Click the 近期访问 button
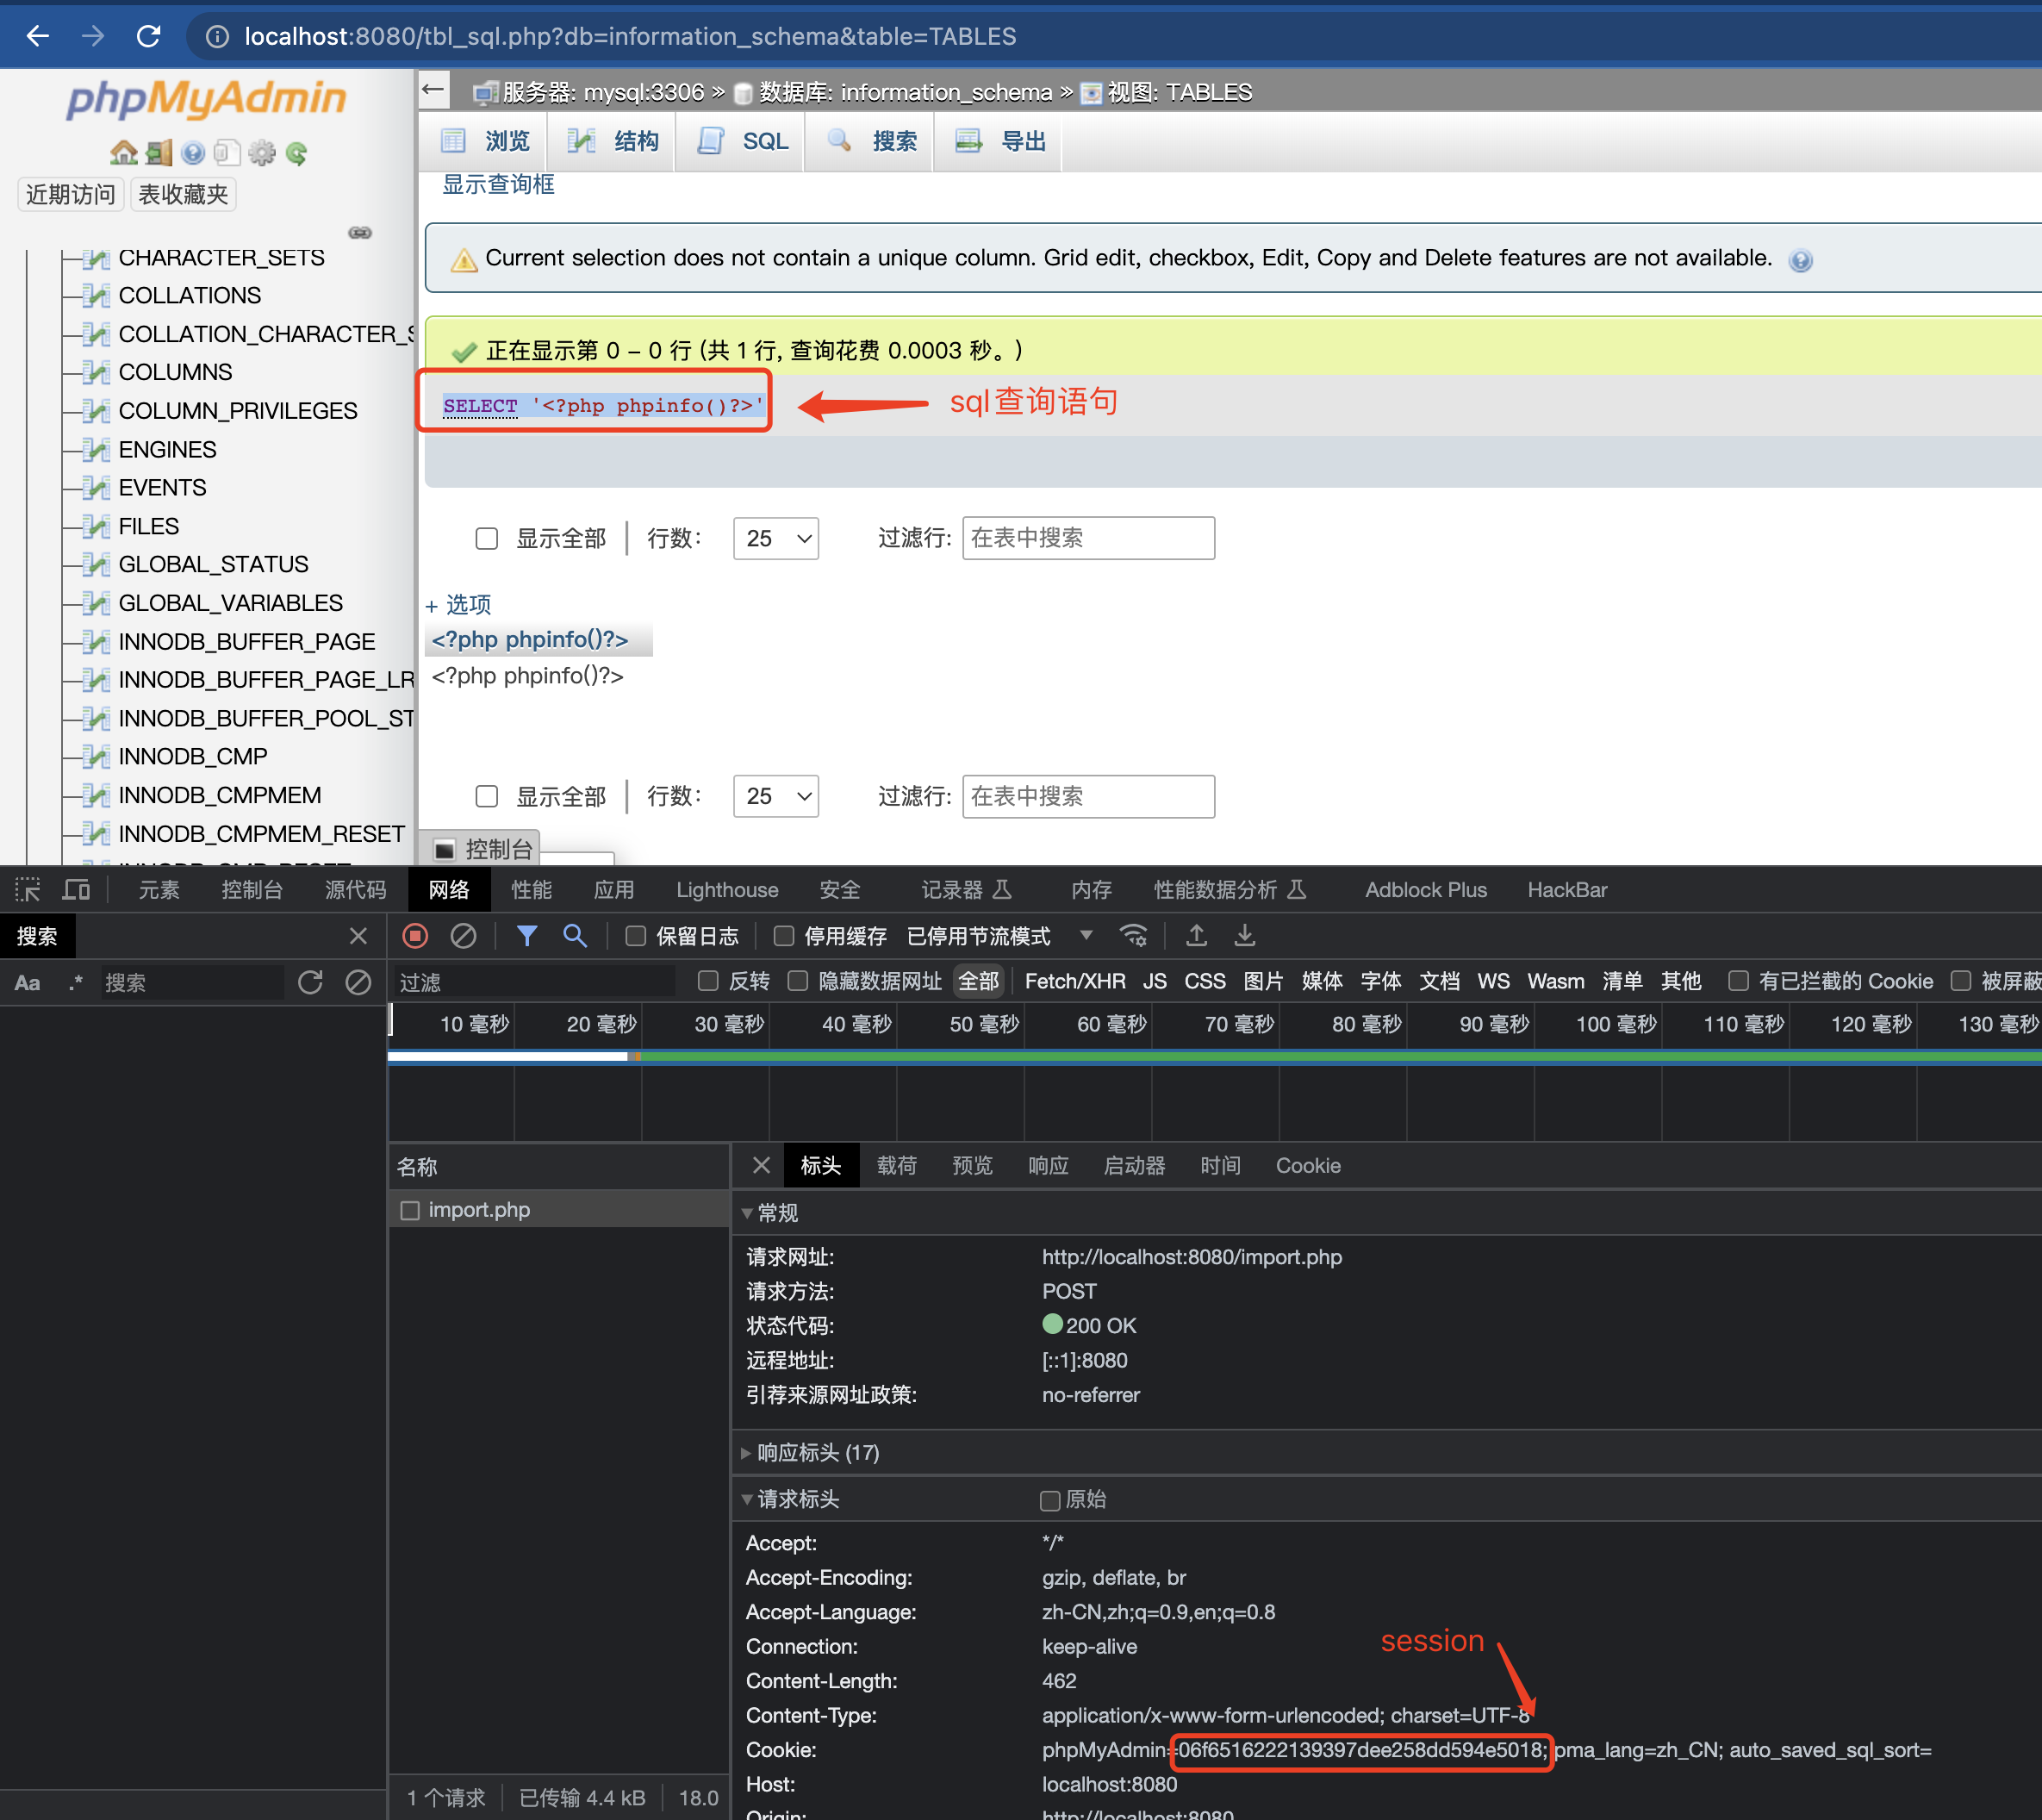The image size is (2042, 1820). pyautogui.click(x=70, y=194)
